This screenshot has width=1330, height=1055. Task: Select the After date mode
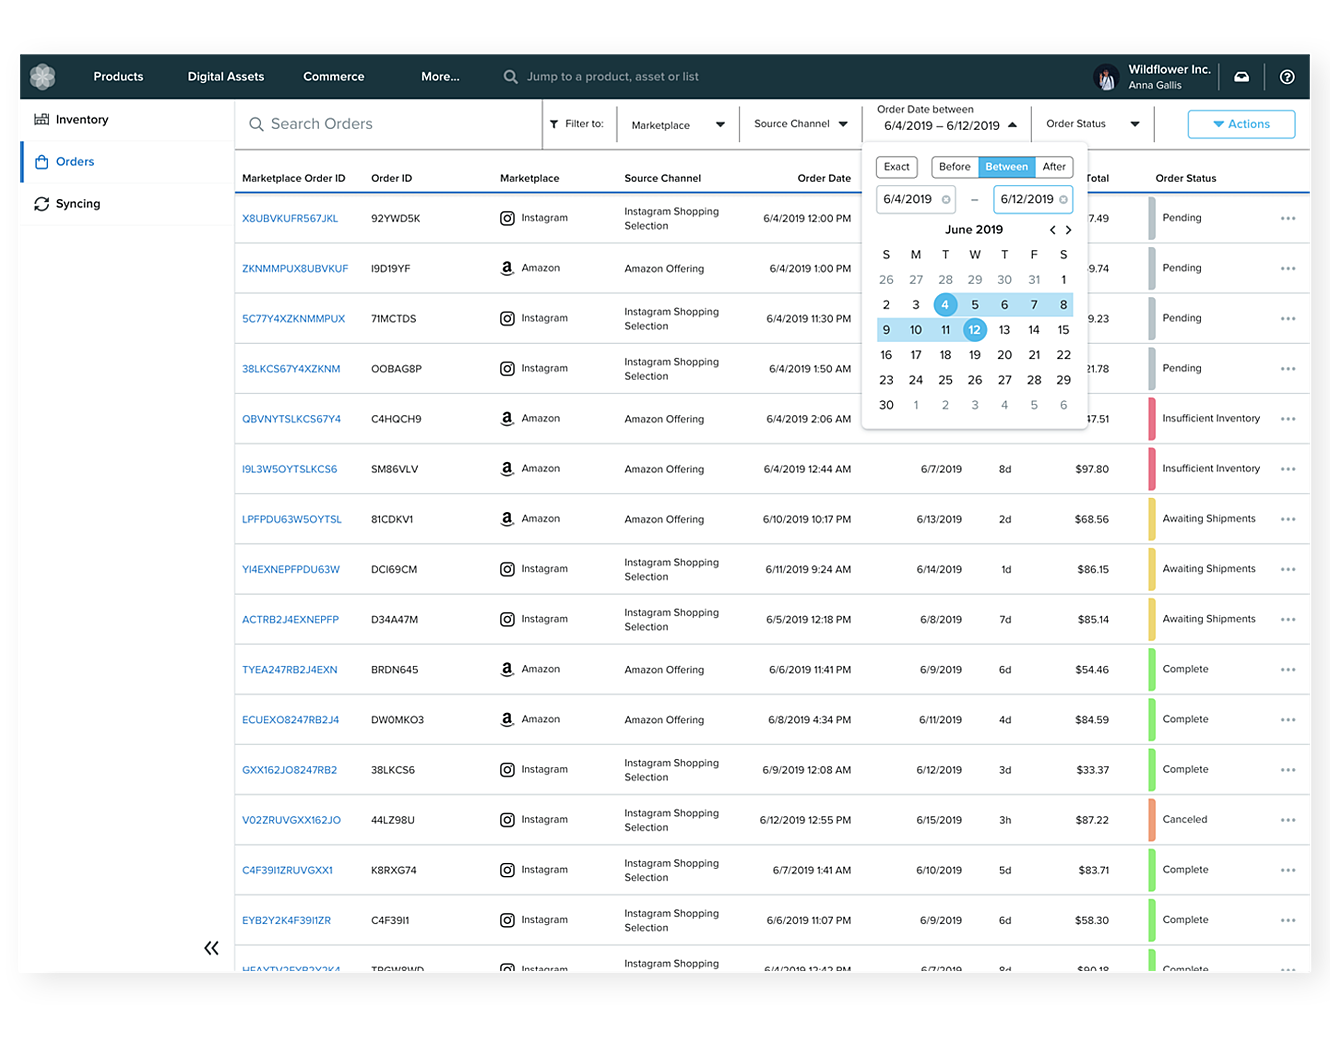[x=1054, y=167]
